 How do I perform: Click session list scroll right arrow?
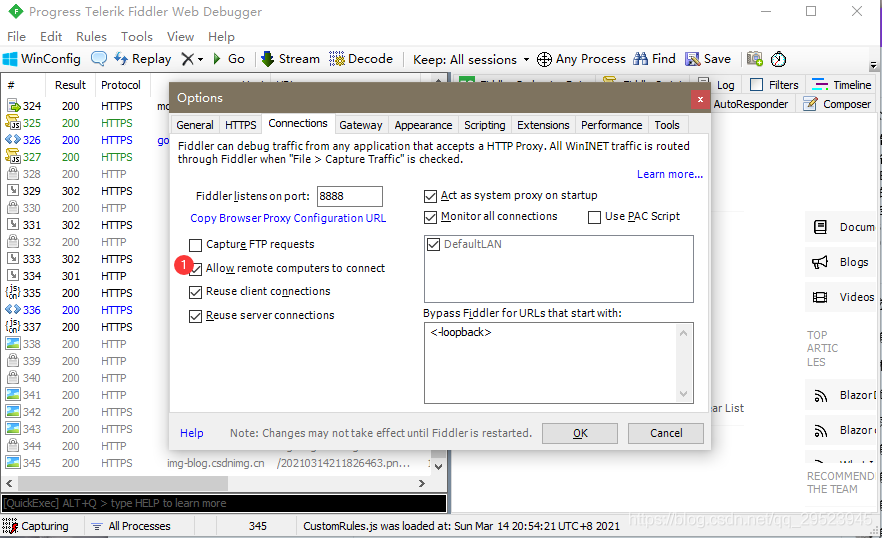click(421, 483)
